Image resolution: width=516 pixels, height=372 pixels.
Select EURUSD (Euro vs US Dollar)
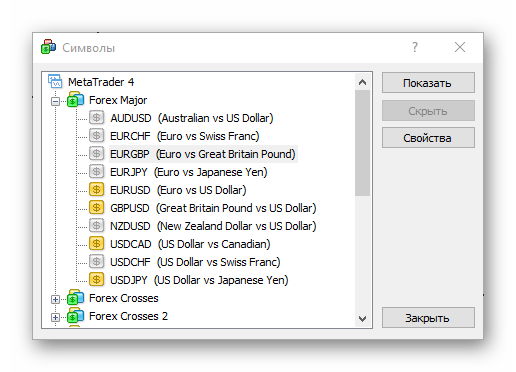pos(178,190)
